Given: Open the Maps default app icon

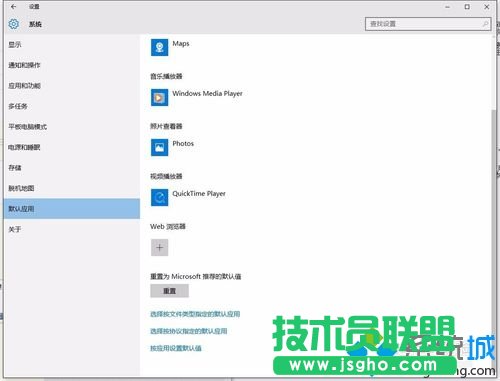Looking at the screenshot, I should tap(159, 47).
